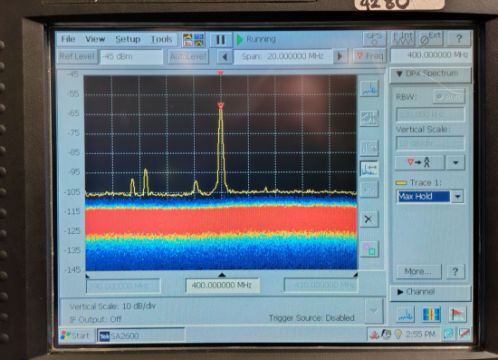Screen dimensions: 498x360
Task: Click the 400.000000 MHz center frequency field
Action: pos(222,285)
